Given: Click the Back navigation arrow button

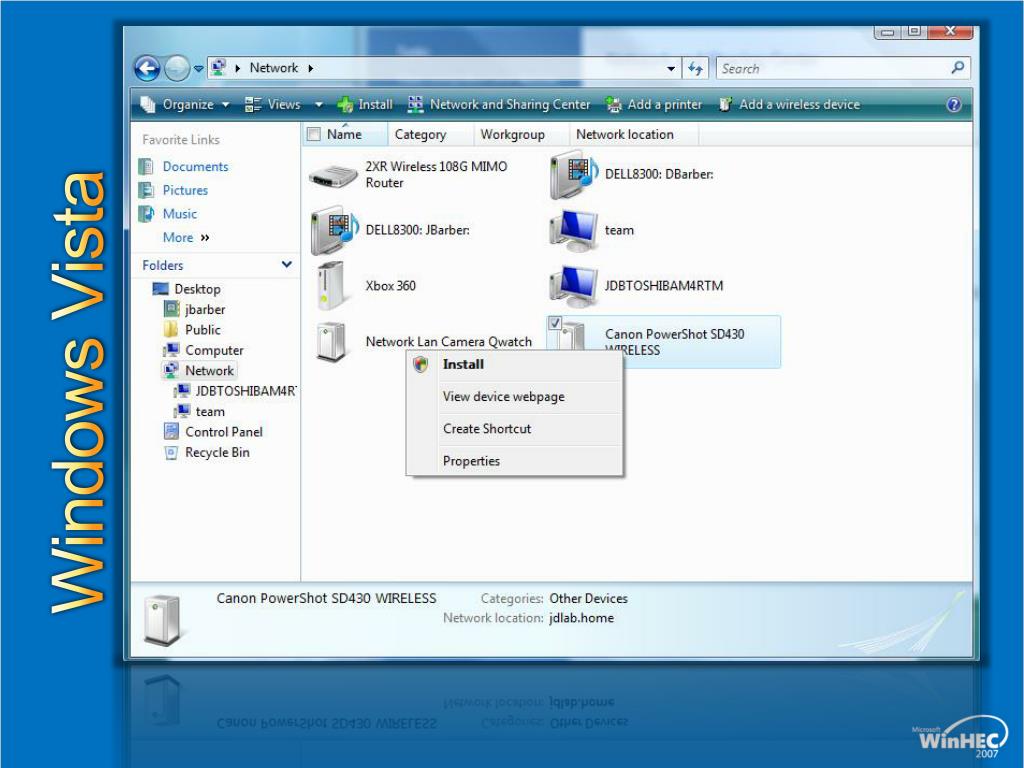Looking at the screenshot, I should click(x=147, y=68).
